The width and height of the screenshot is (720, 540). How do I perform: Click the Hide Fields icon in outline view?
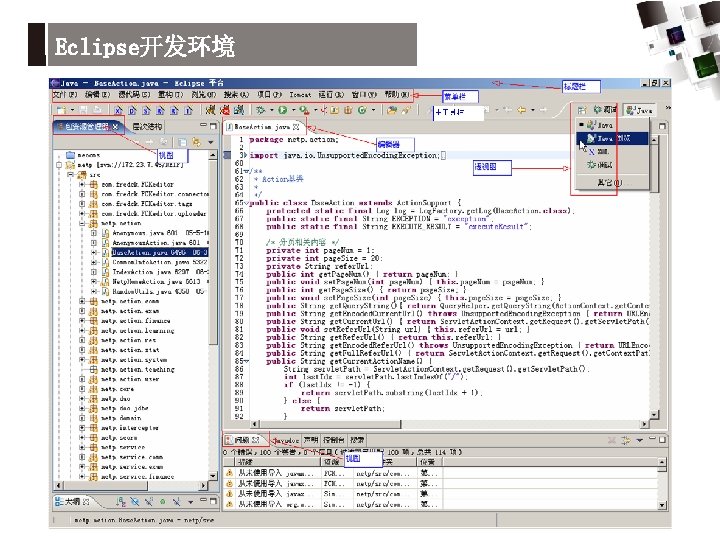[135, 502]
